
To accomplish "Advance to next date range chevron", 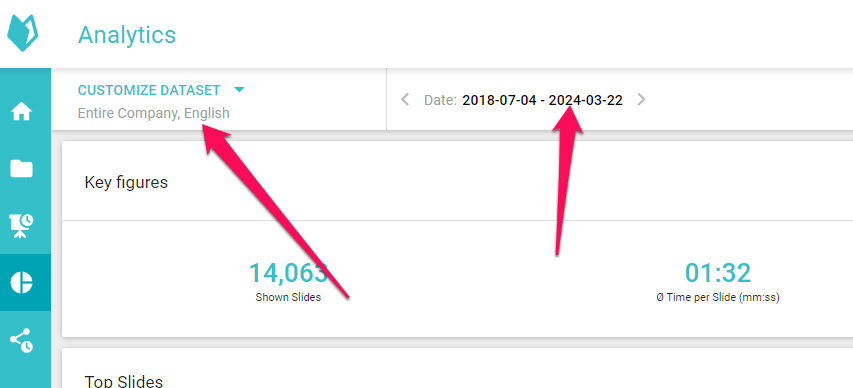I will (x=641, y=100).
